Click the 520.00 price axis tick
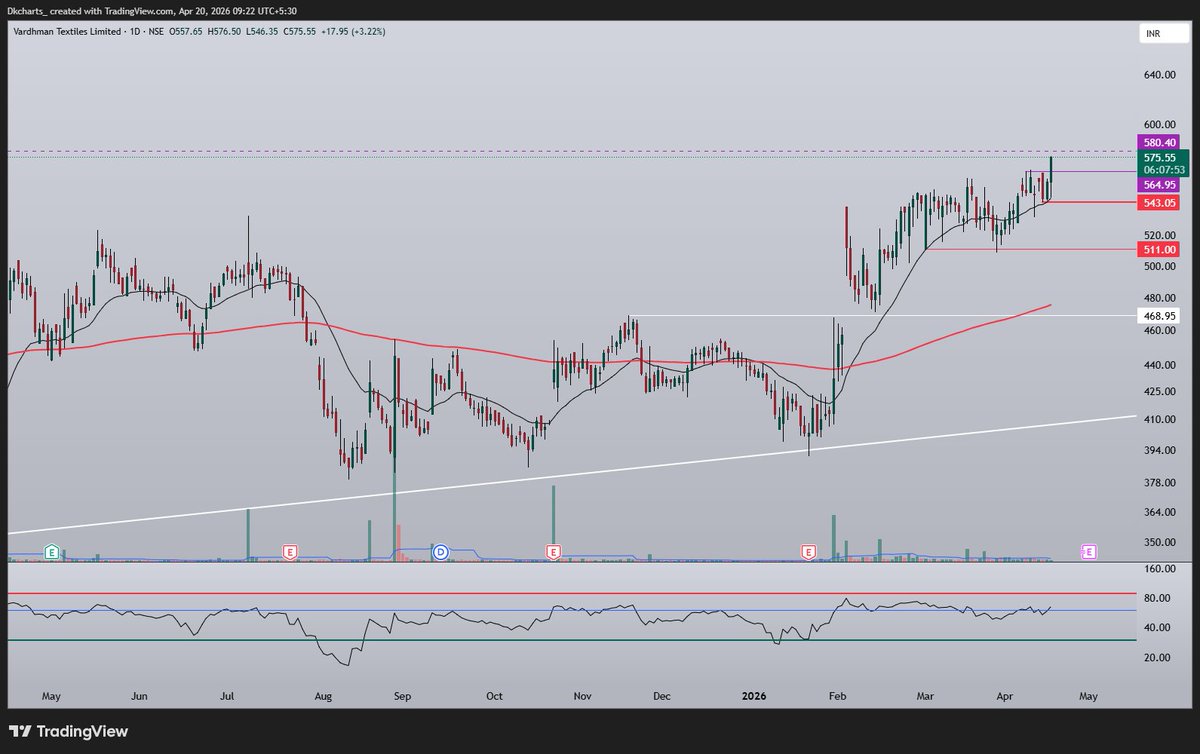1200x754 pixels. [1158, 235]
